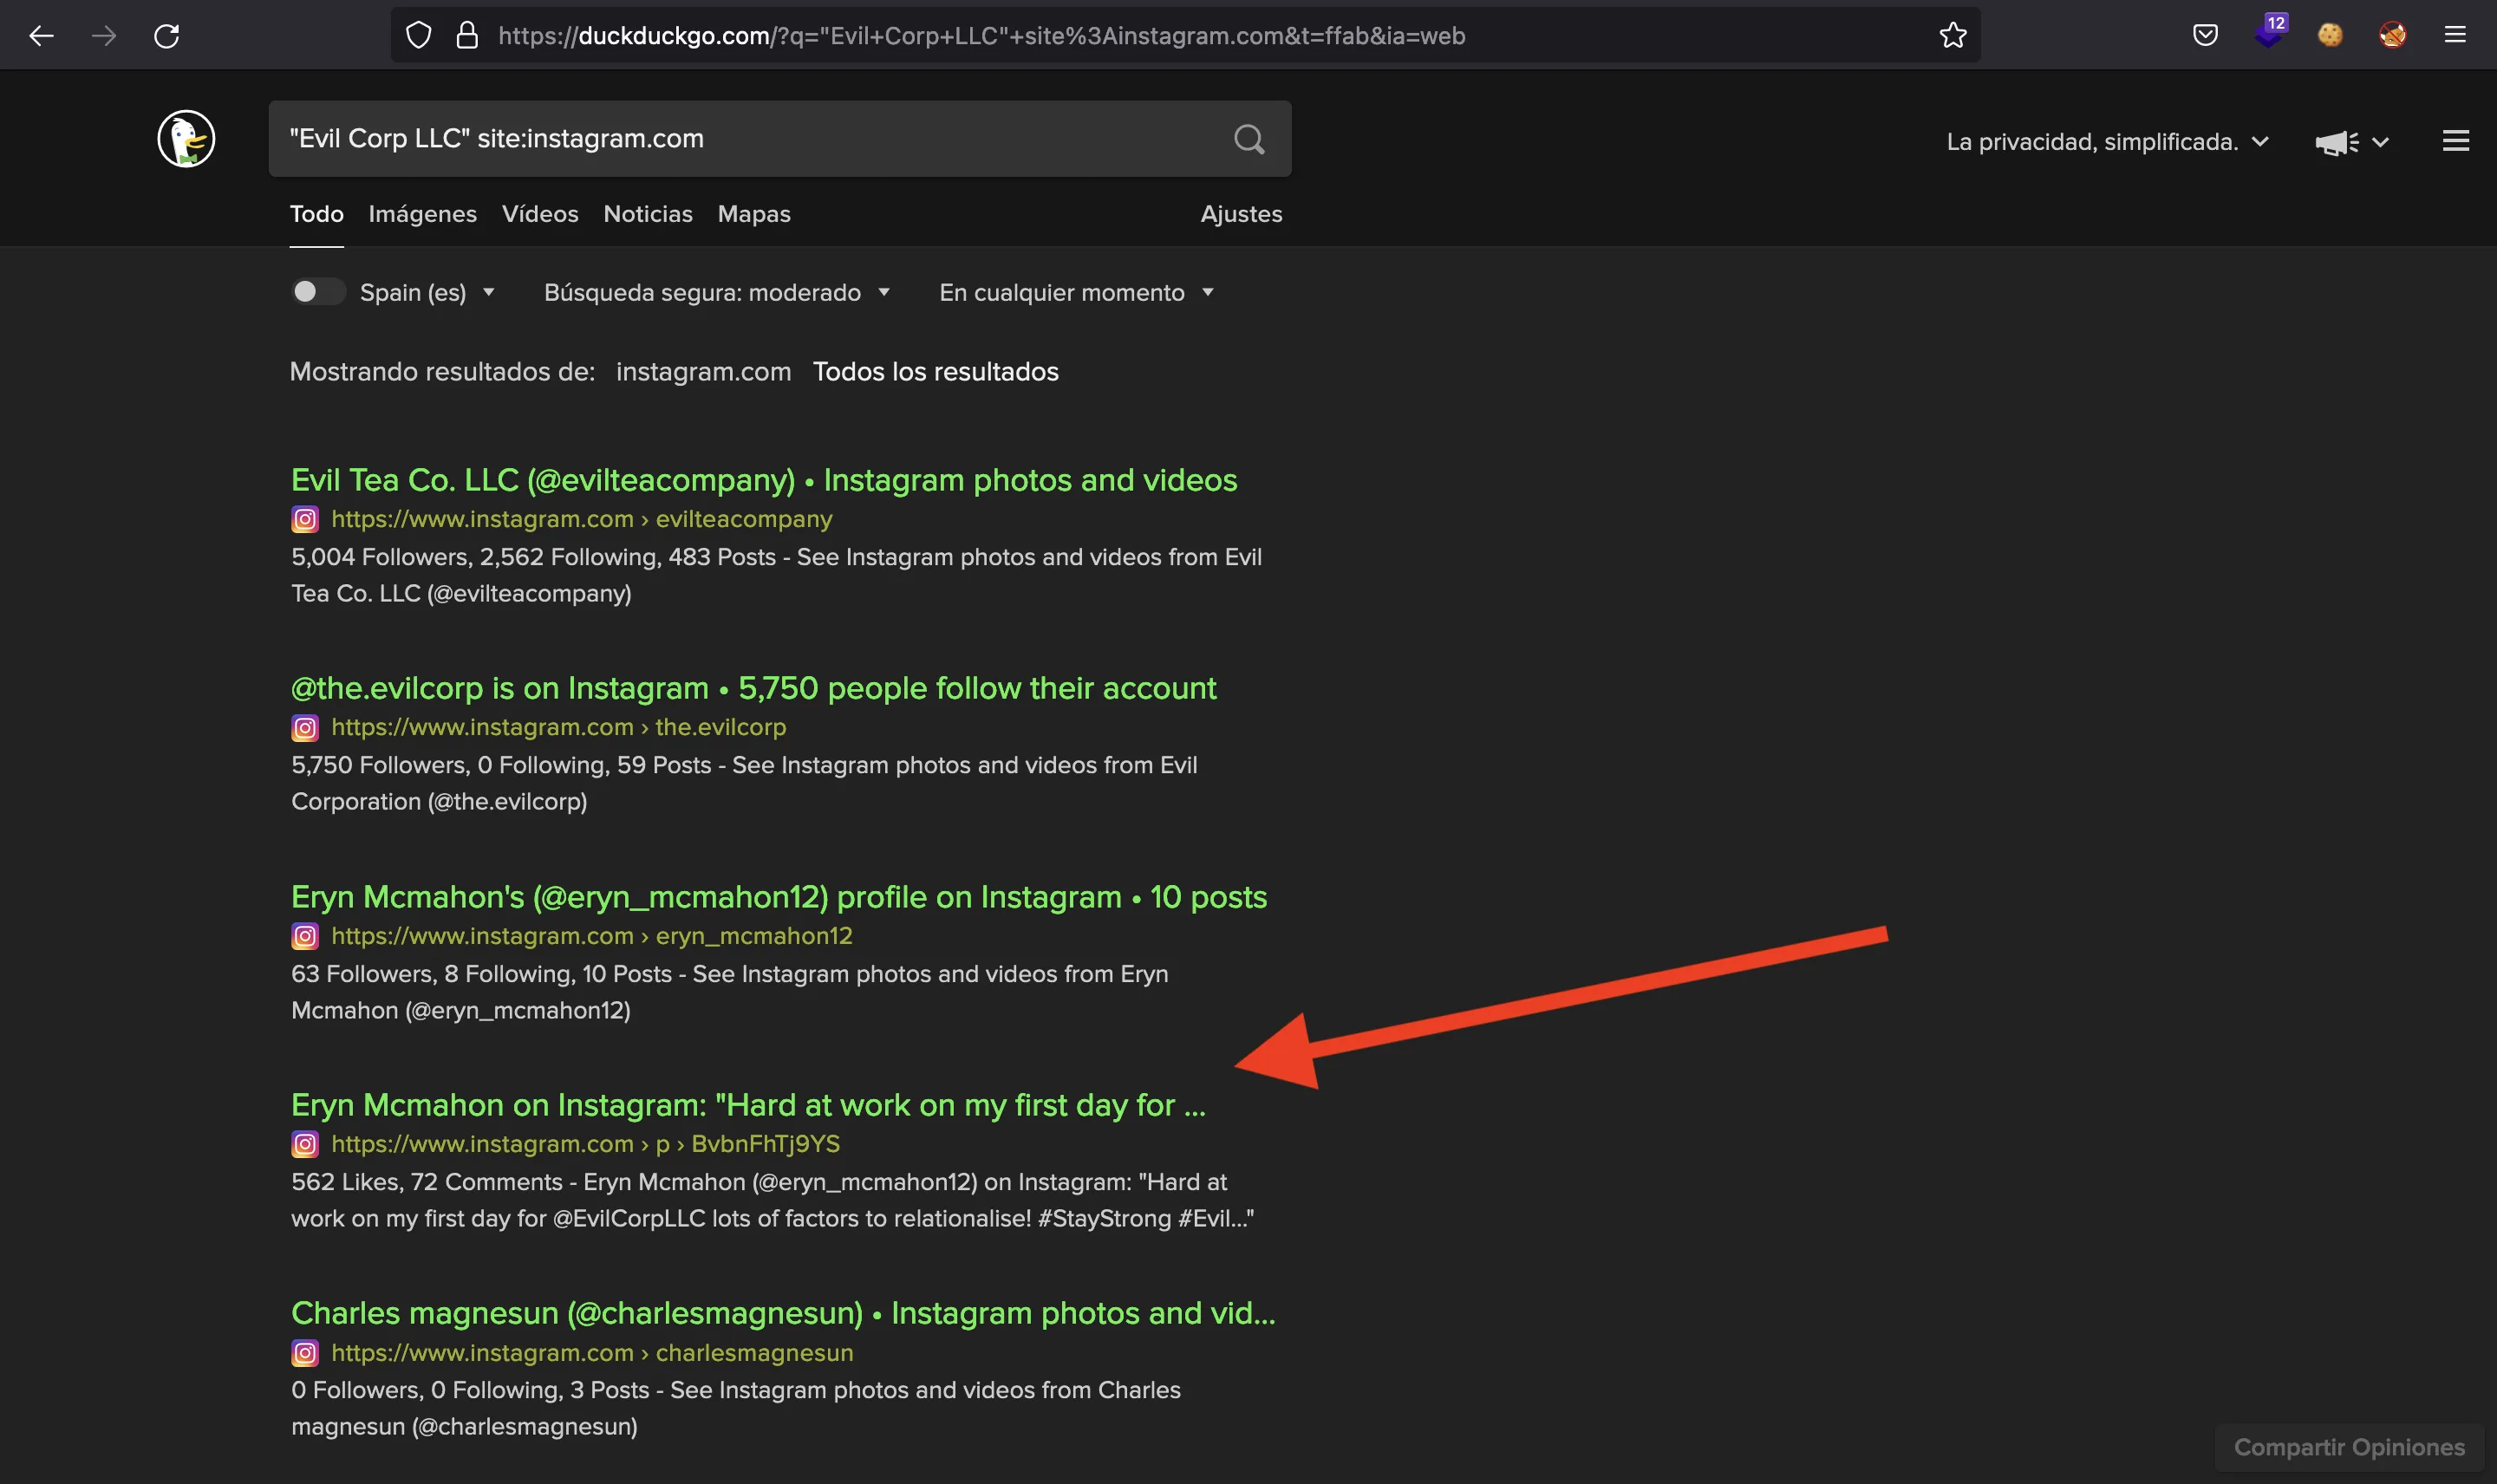Click snippet text "5,004 Followers, 2,562 Following"
This screenshot has width=2497, height=1484.
(x=474, y=557)
